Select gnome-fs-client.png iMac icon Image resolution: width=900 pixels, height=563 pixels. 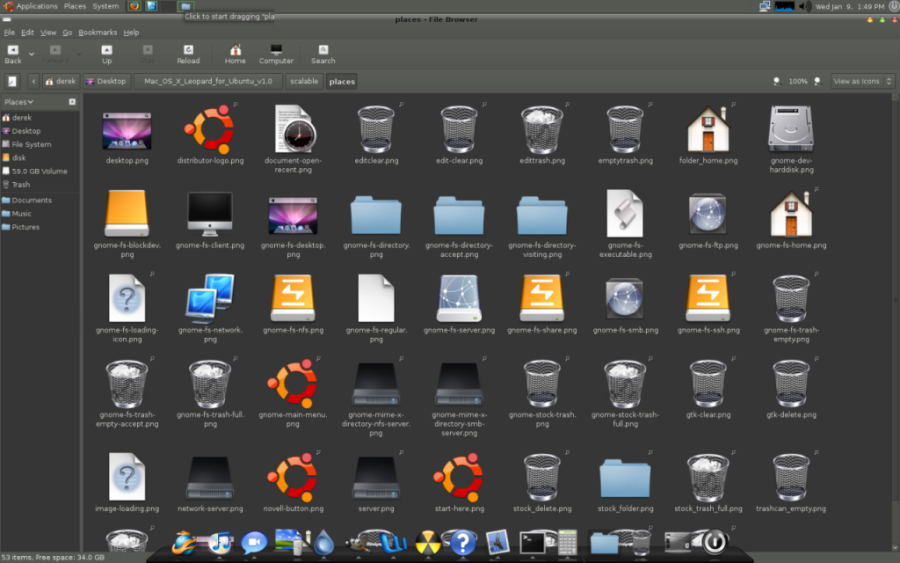[210, 214]
